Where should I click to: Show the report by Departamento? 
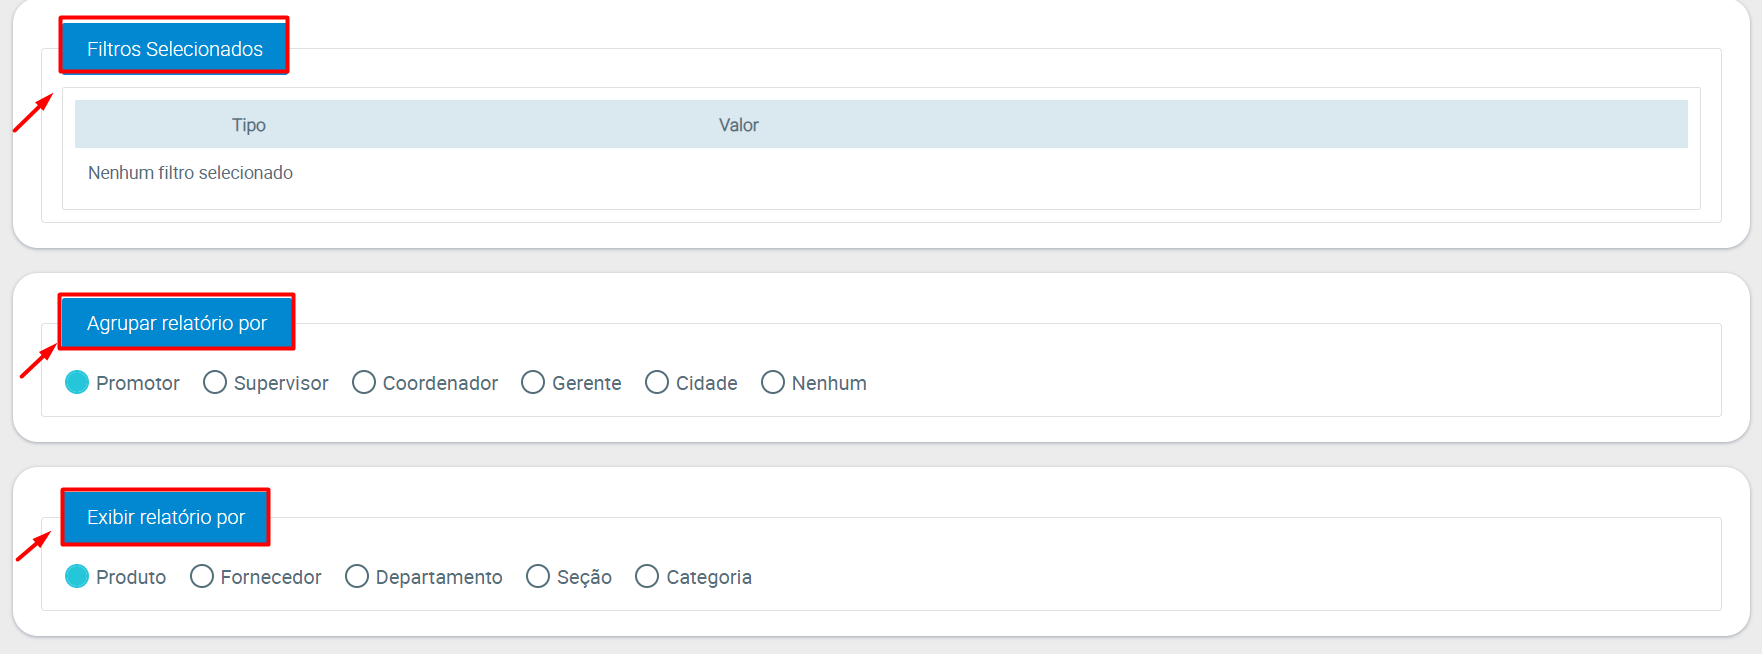click(x=357, y=577)
